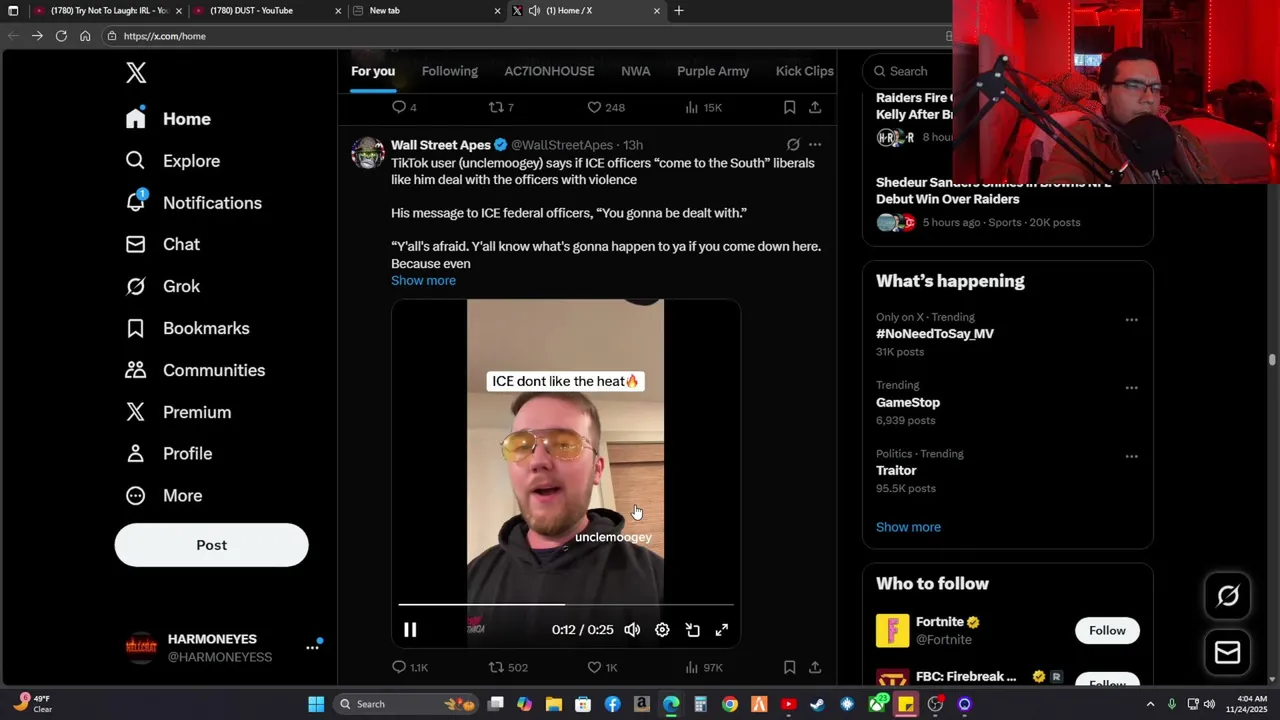Screen dimensions: 1280x720
Task: Pause the playing video
Action: [410, 630]
